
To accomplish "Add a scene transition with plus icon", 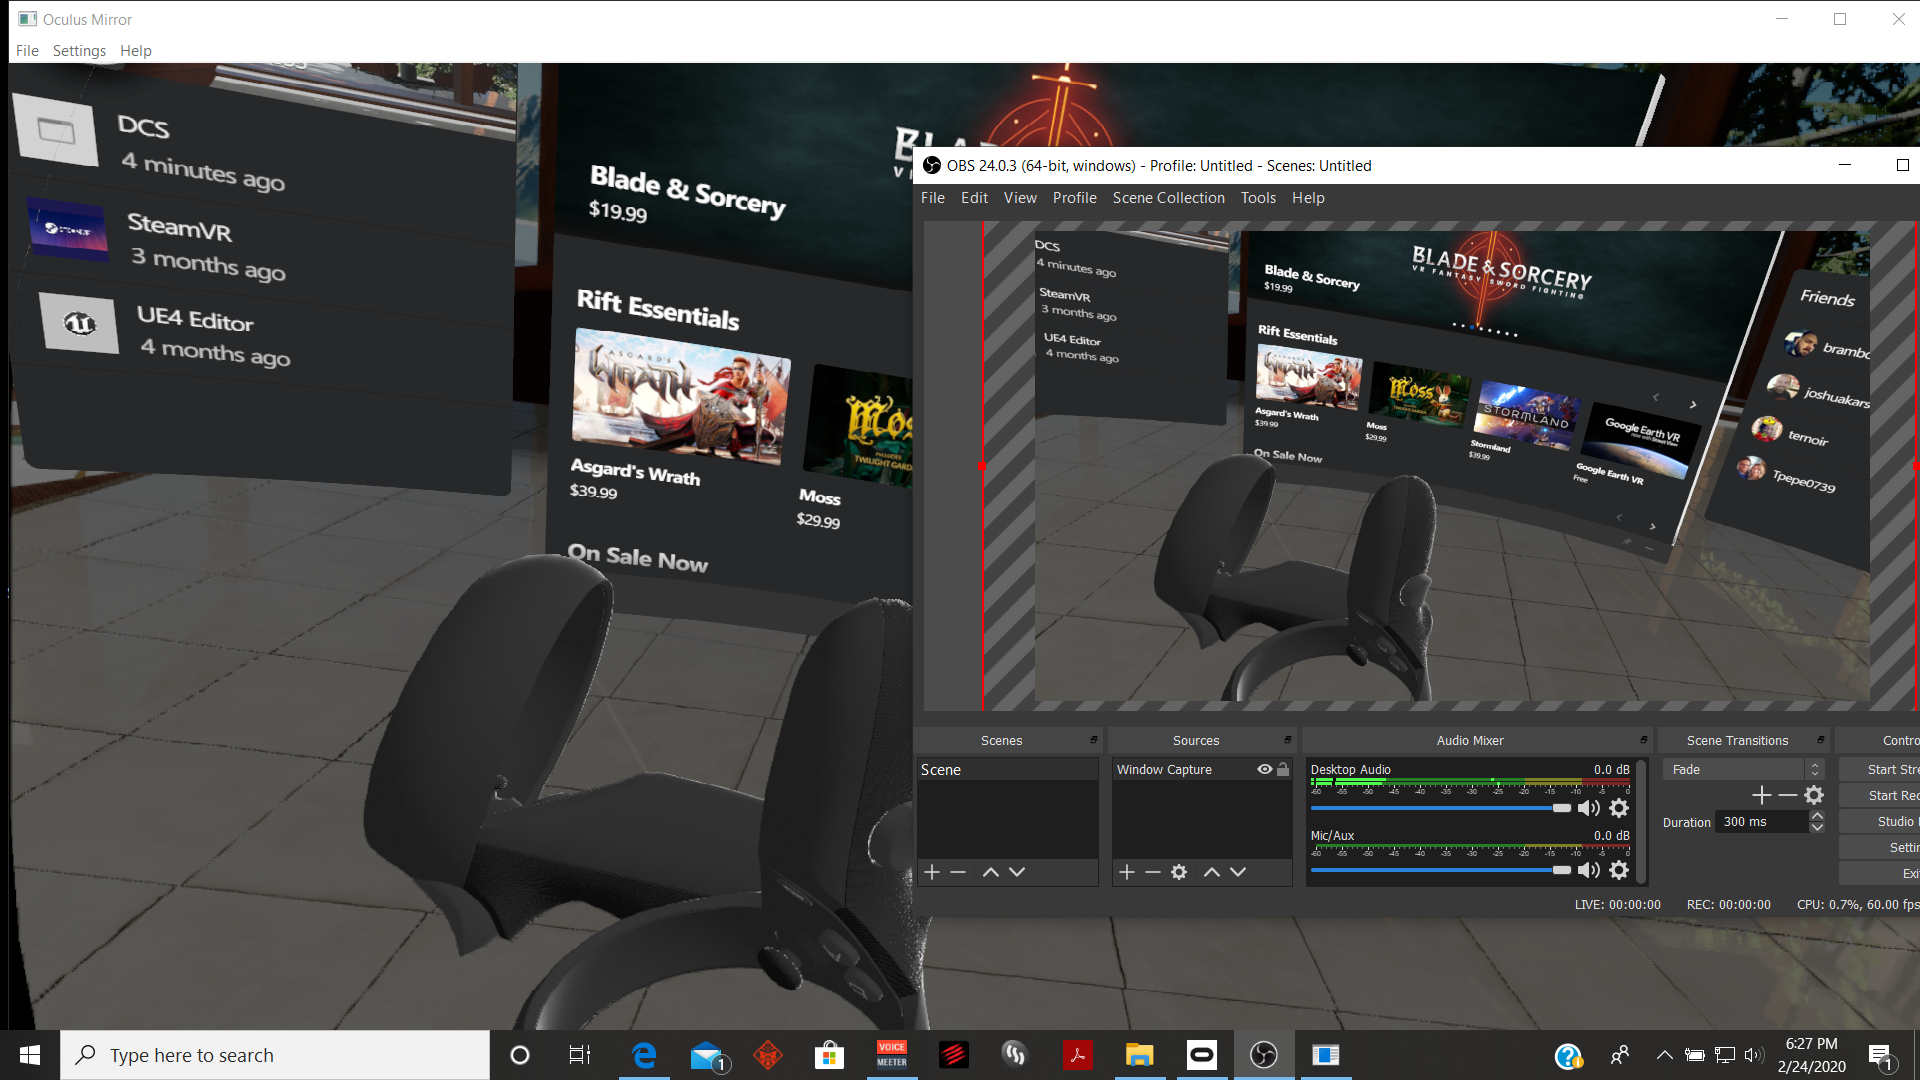I will (1762, 795).
